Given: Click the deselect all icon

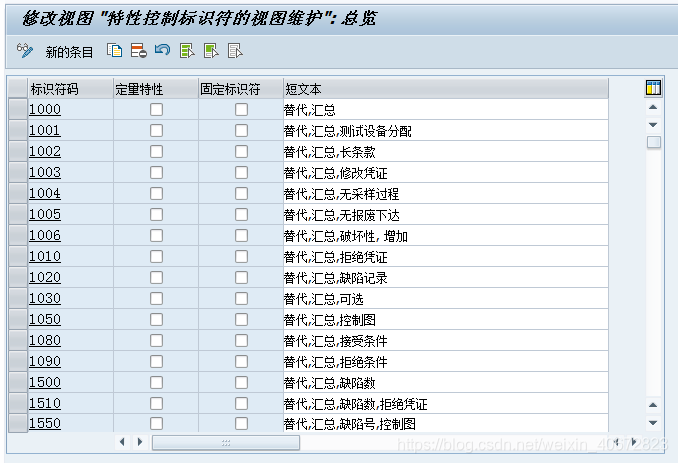Looking at the screenshot, I should point(235,51).
